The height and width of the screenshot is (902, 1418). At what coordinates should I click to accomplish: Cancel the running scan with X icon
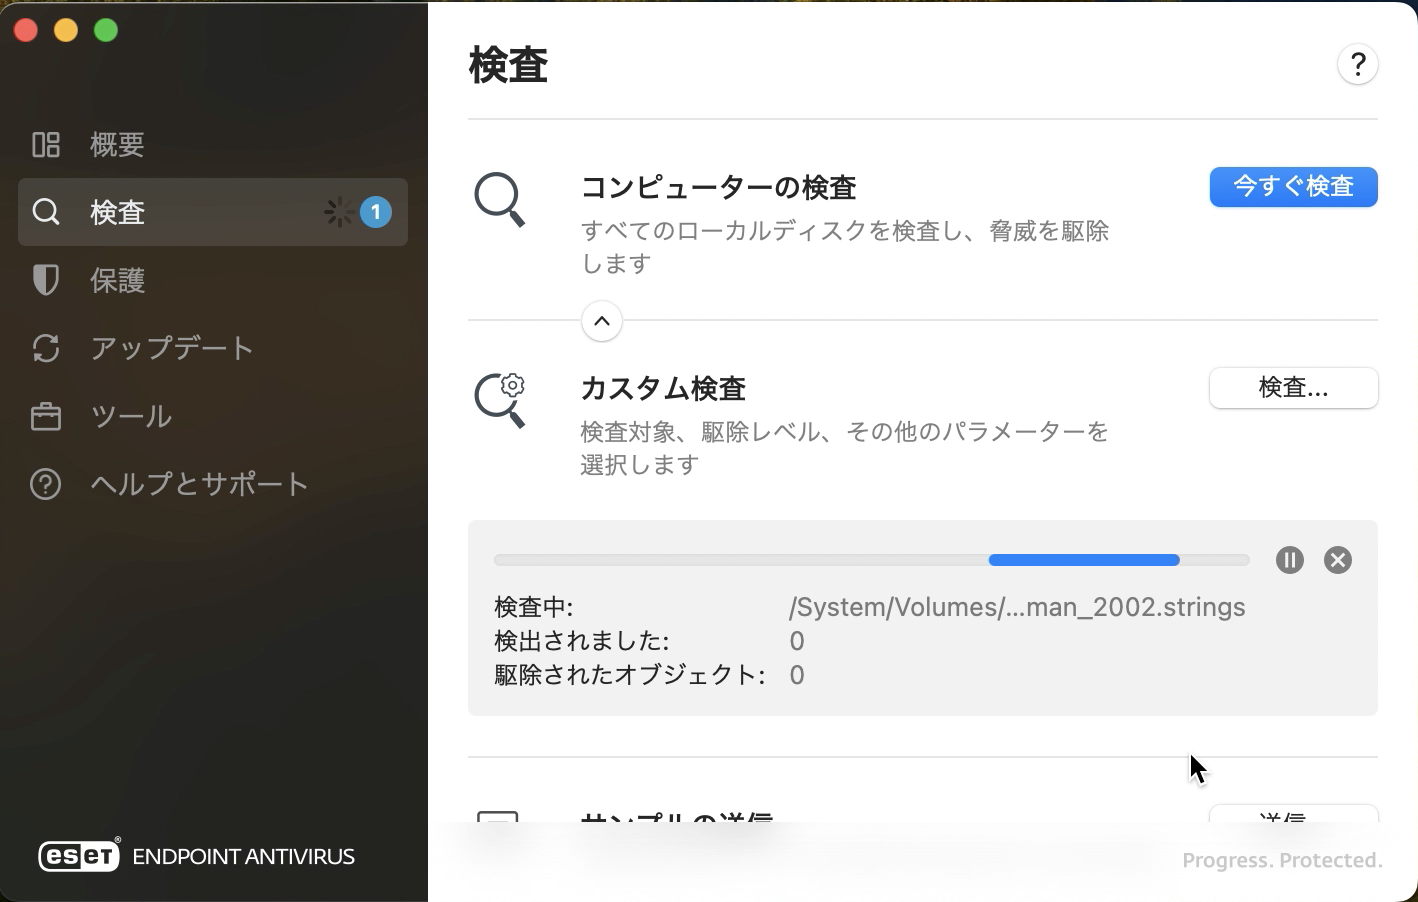[x=1337, y=560]
